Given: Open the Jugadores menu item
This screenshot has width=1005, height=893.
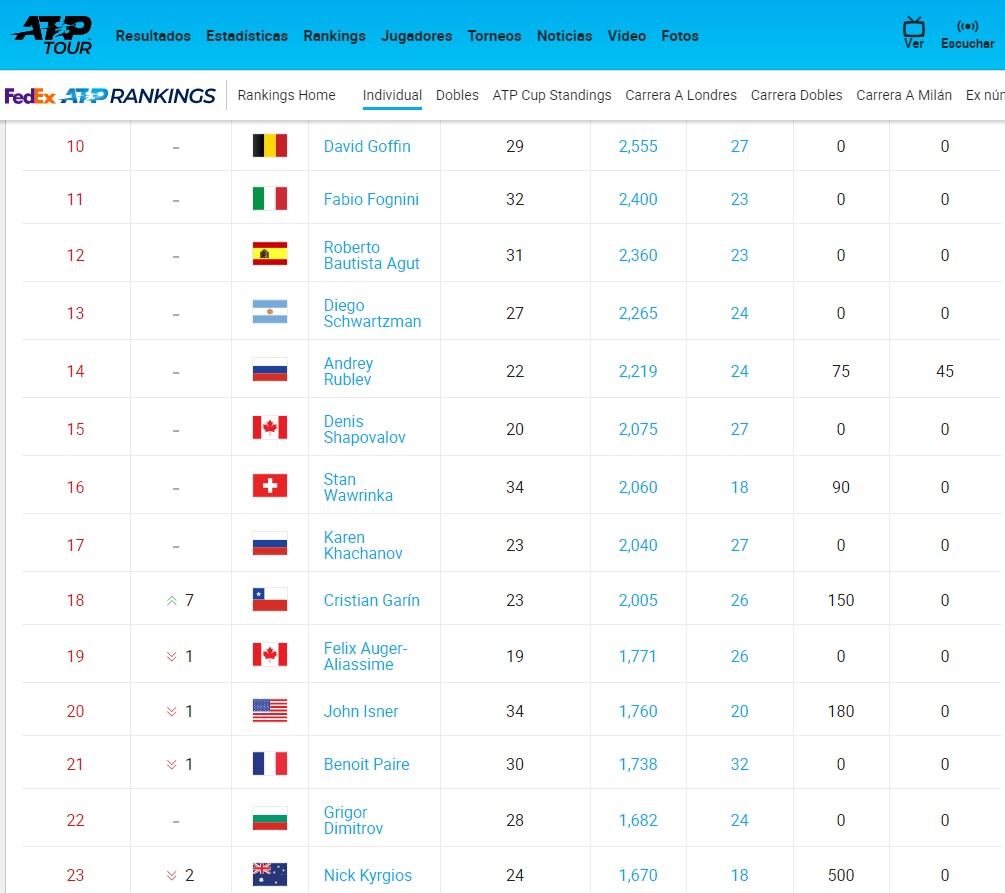Looking at the screenshot, I should (x=417, y=36).
